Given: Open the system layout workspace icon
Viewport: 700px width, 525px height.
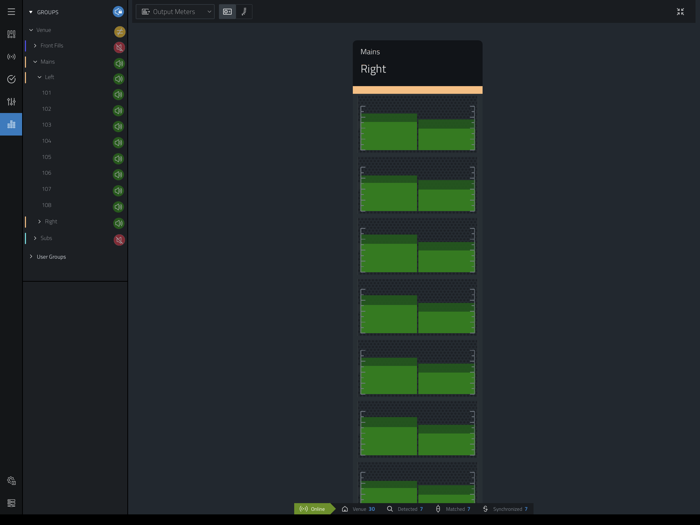Looking at the screenshot, I should [x=11, y=34].
